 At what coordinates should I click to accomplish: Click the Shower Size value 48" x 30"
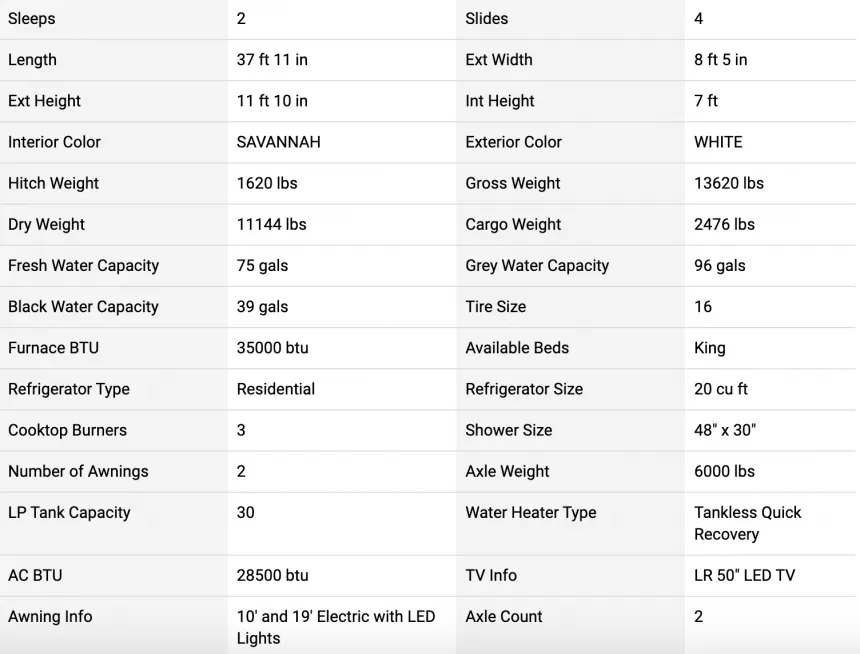tap(725, 430)
